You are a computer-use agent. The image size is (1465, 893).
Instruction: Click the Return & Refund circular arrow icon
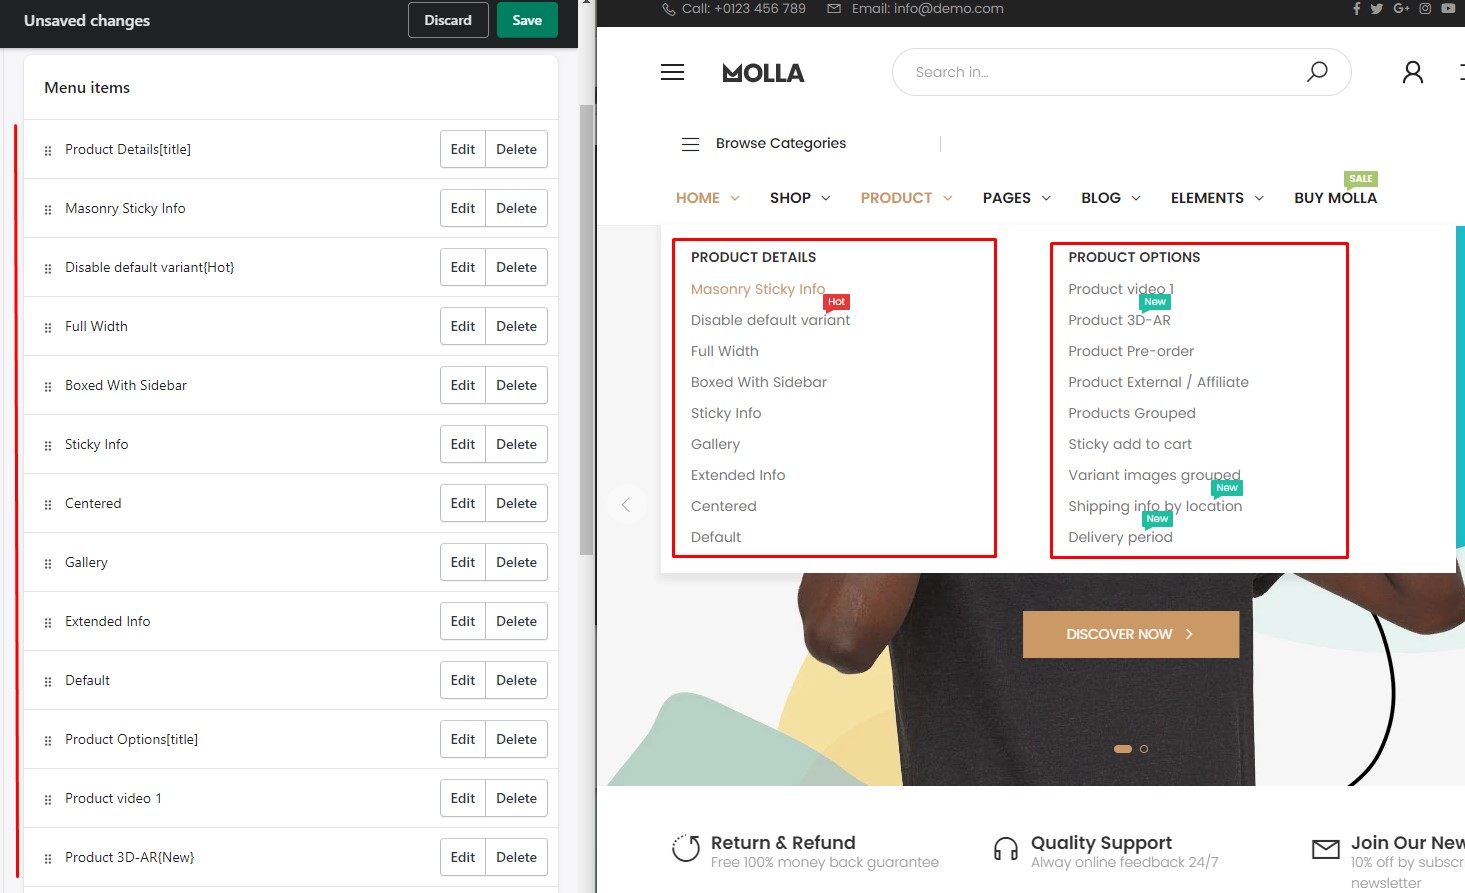686,848
